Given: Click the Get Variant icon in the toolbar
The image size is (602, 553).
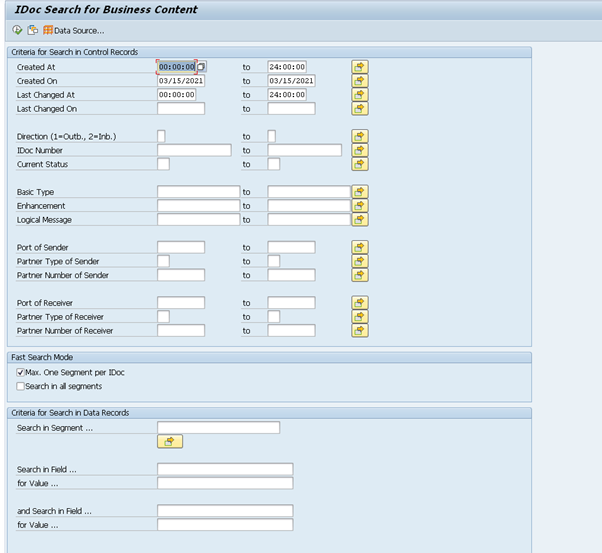Looking at the screenshot, I should (x=32, y=30).
